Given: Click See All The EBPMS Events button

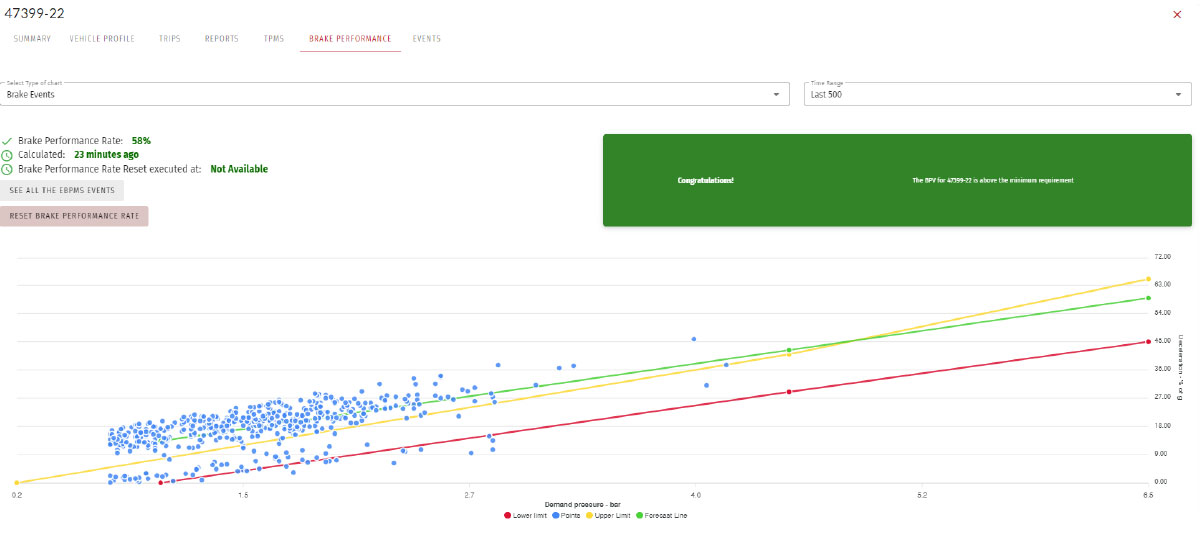Looking at the screenshot, I should (62, 190).
